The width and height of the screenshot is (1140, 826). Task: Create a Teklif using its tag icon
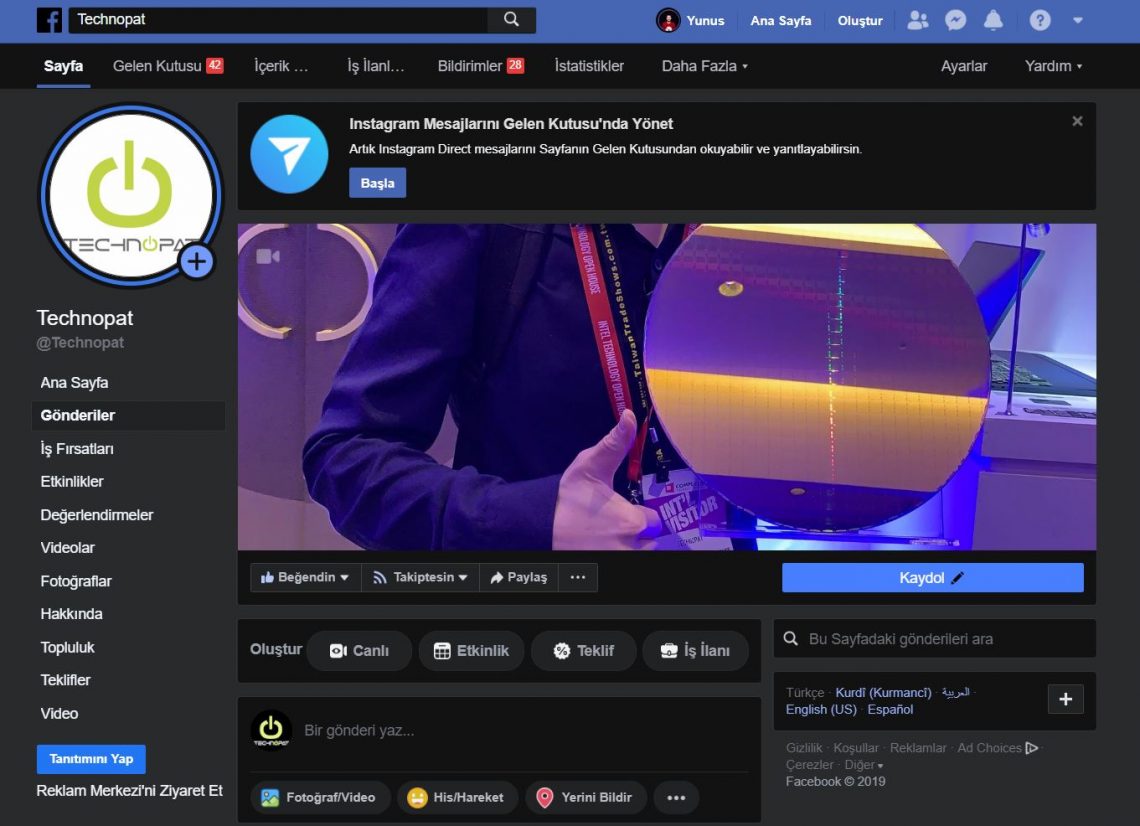[562, 649]
